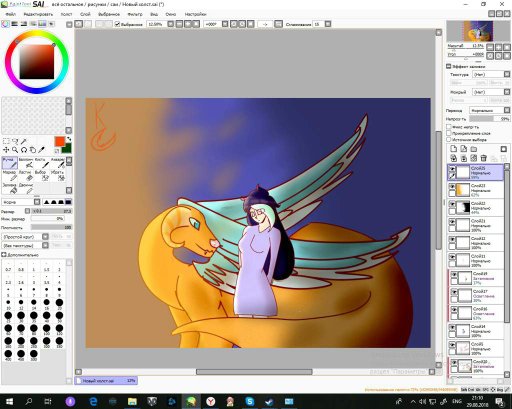Screen dimensions: 512x409
Task: Switch to Новый холст.sai document tab
Action: click(x=106, y=381)
